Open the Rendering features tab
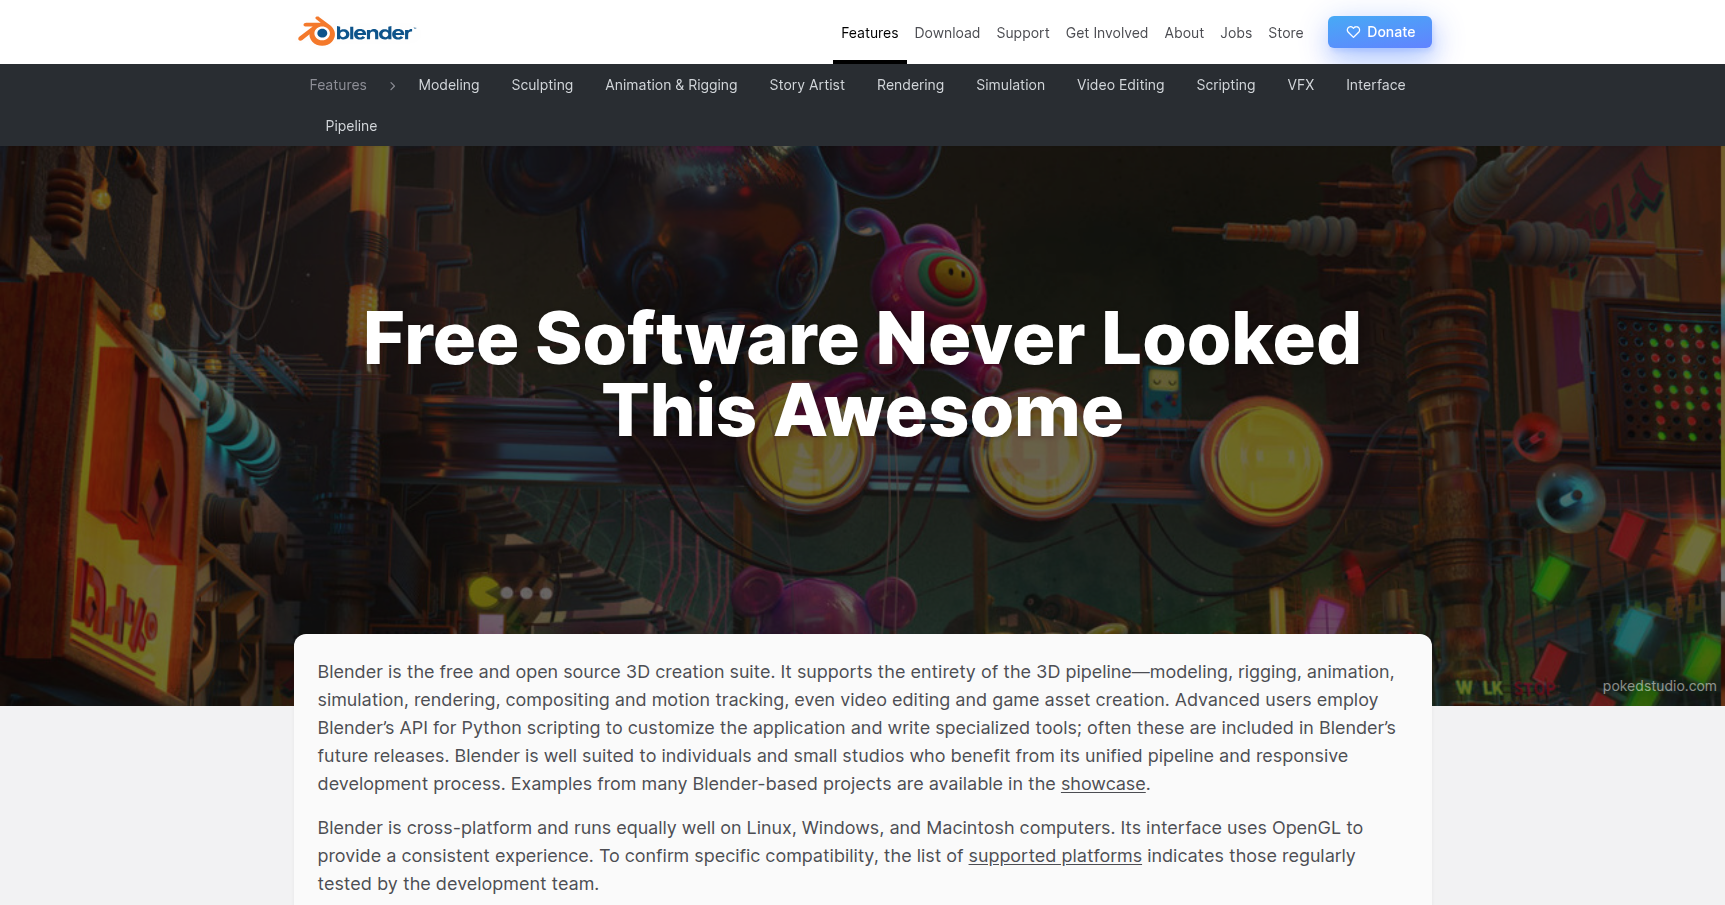This screenshot has height=905, width=1725. [909, 85]
